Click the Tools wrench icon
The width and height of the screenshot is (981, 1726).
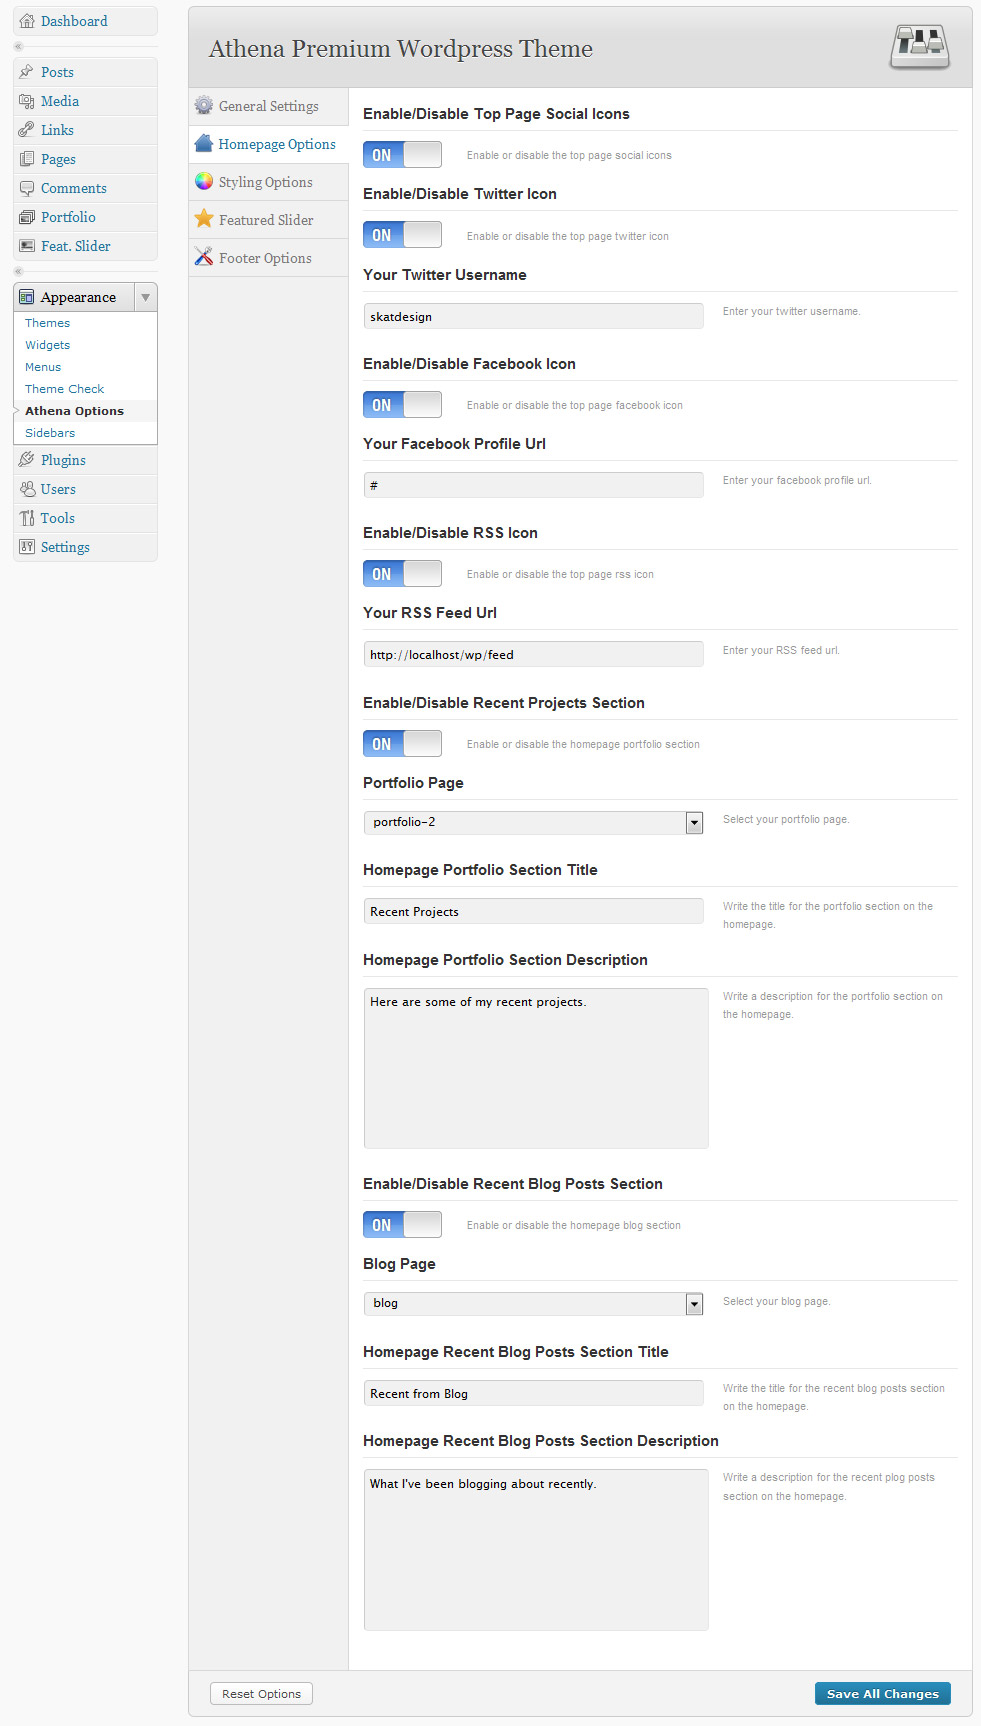point(27,518)
